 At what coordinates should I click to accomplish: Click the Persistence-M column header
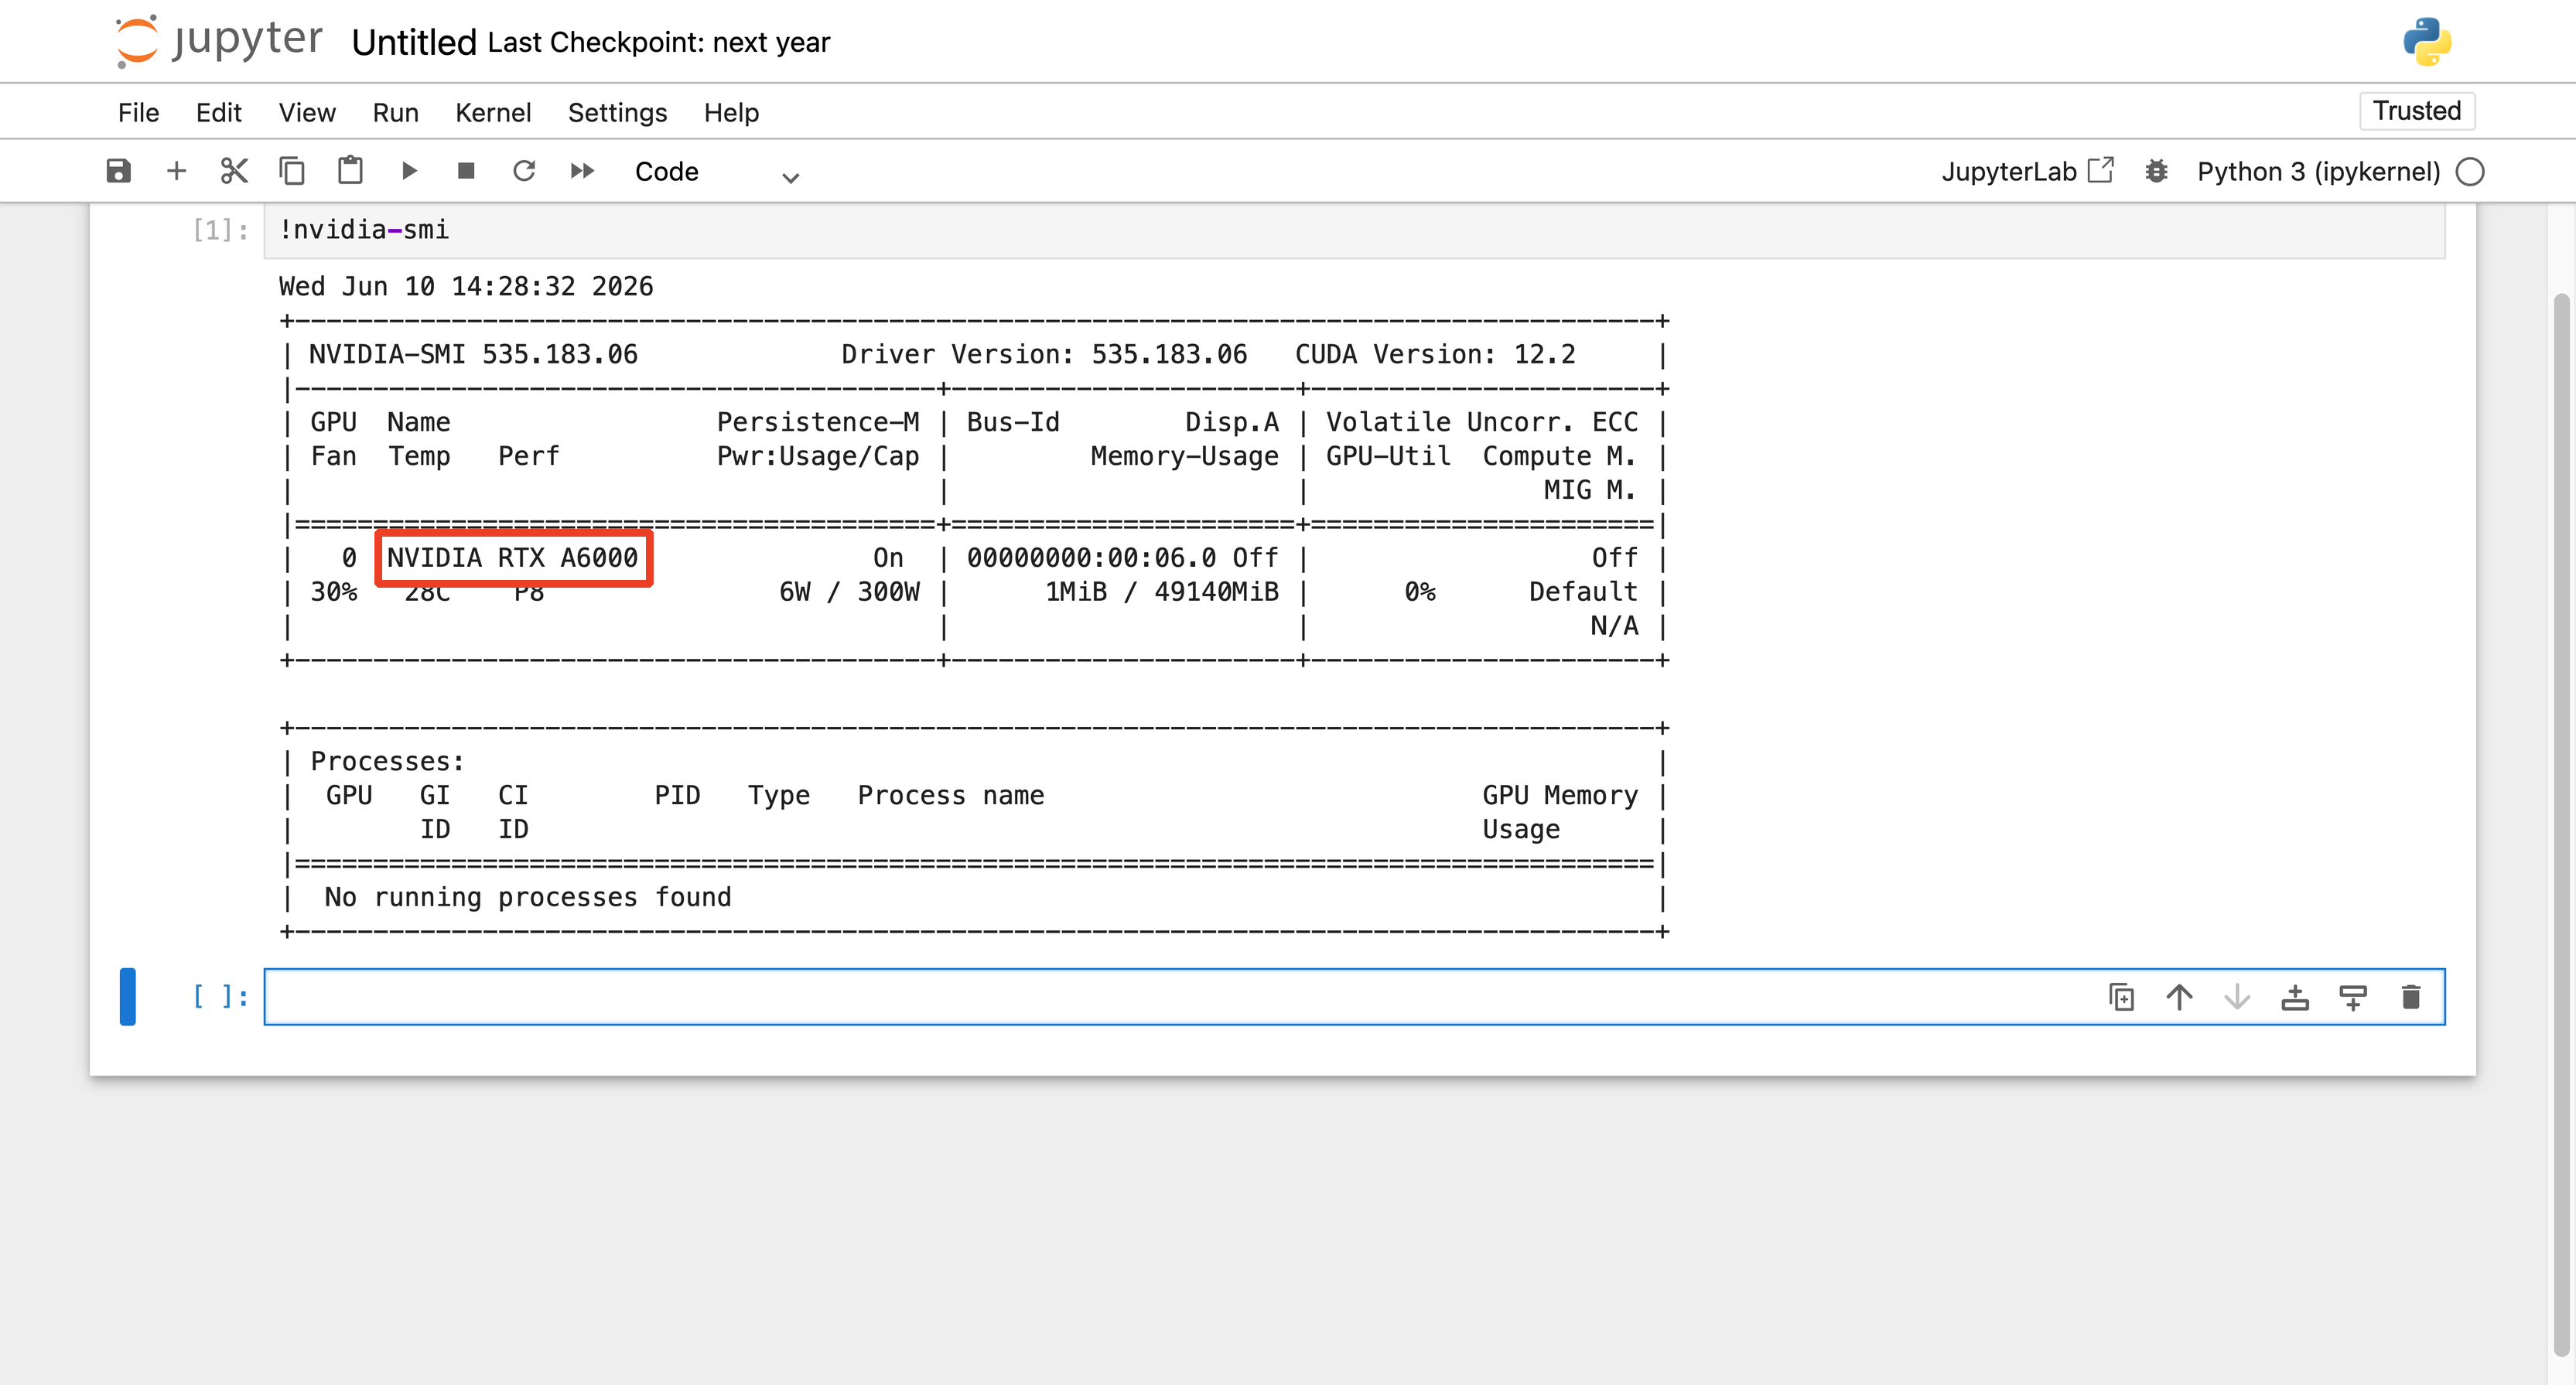[x=818, y=423]
